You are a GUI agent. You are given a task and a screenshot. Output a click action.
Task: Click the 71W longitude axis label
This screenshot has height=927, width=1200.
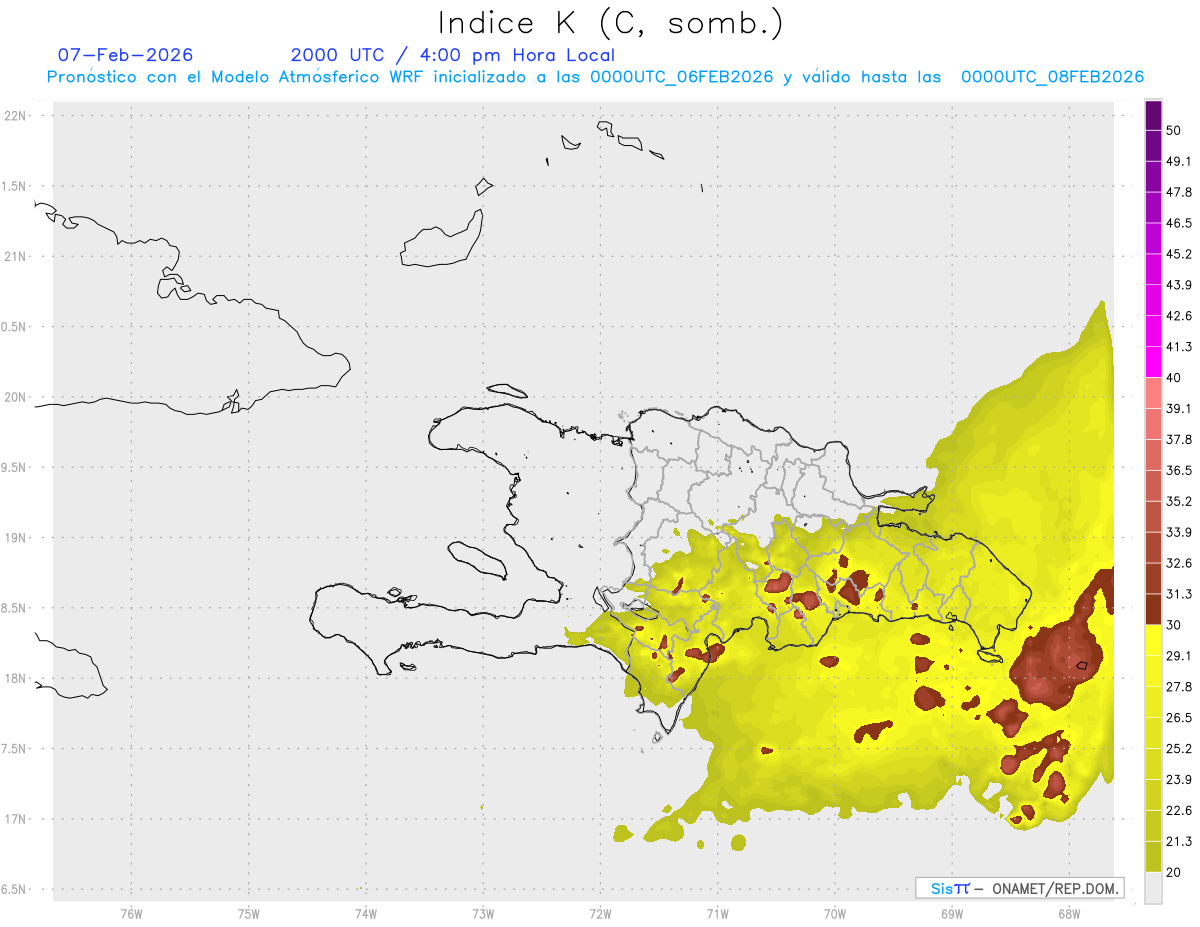click(717, 913)
